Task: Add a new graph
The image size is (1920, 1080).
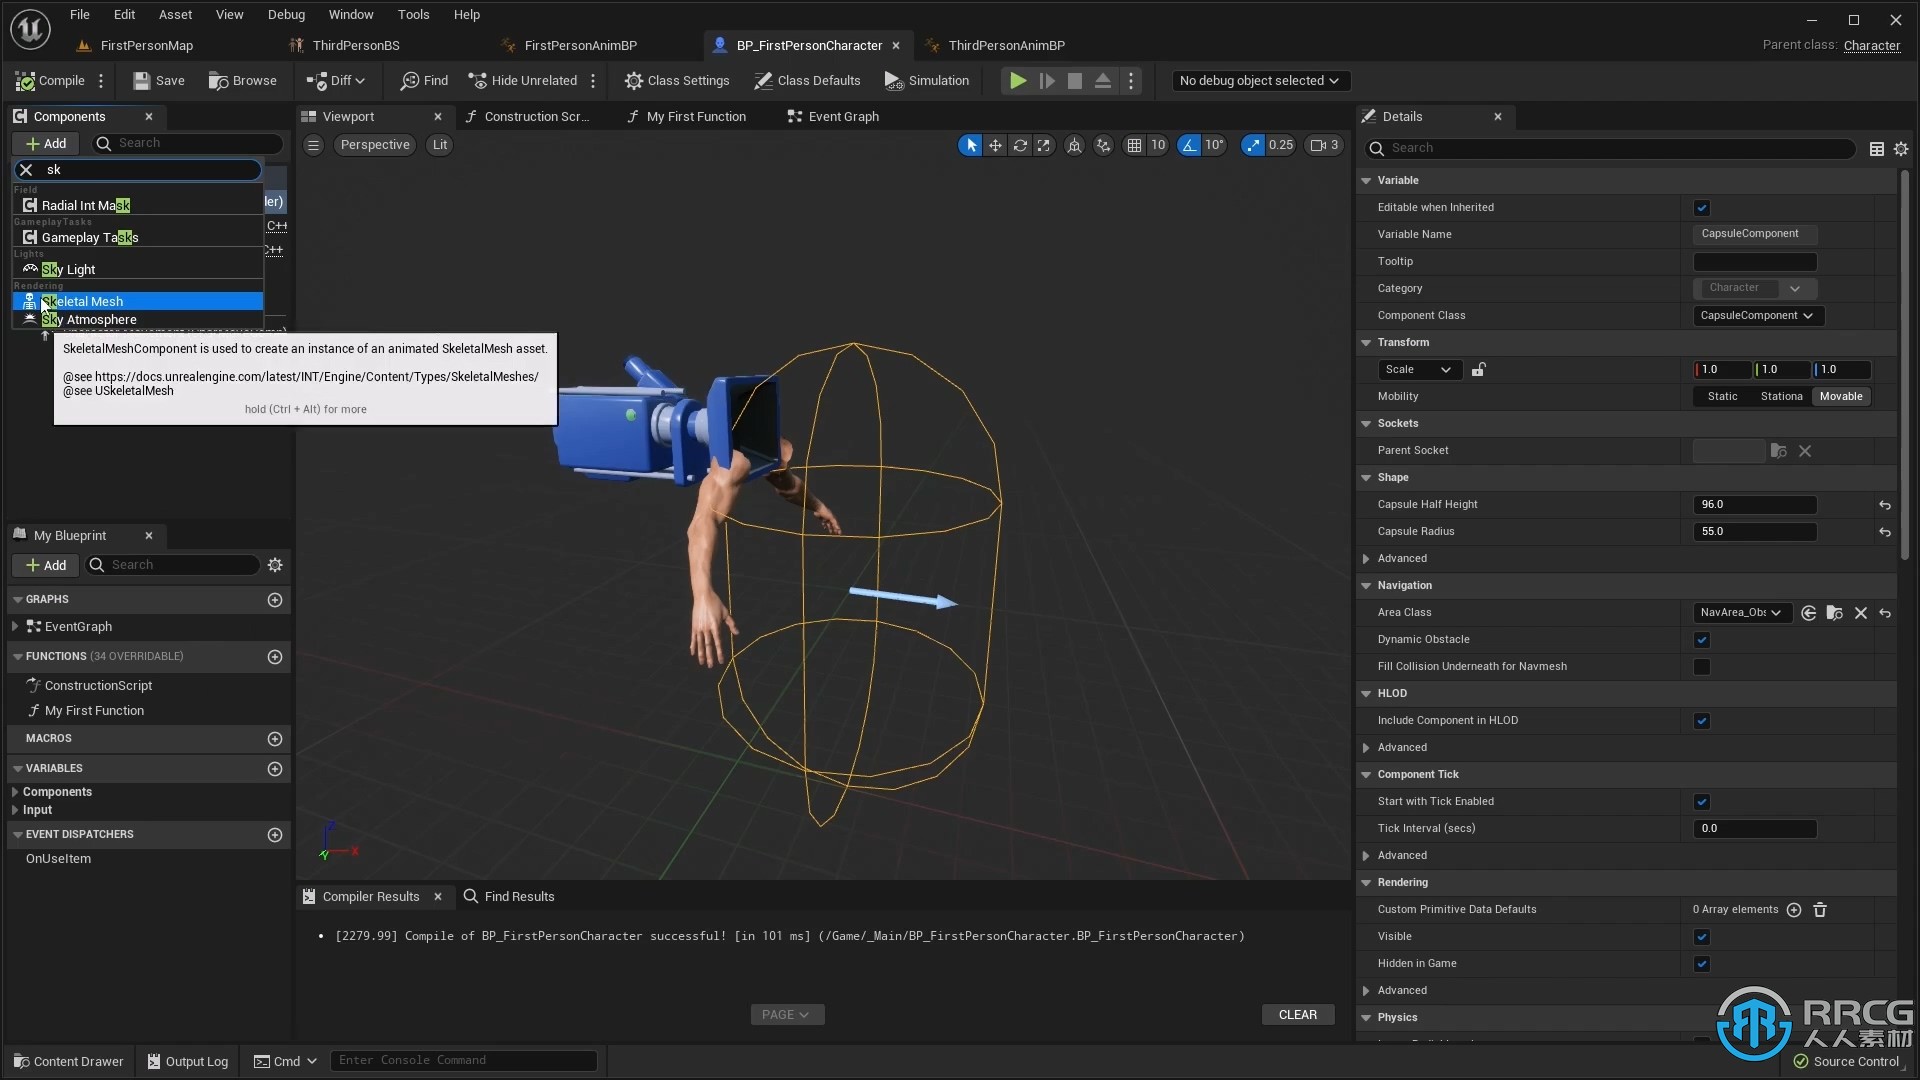Action: pos(275,599)
